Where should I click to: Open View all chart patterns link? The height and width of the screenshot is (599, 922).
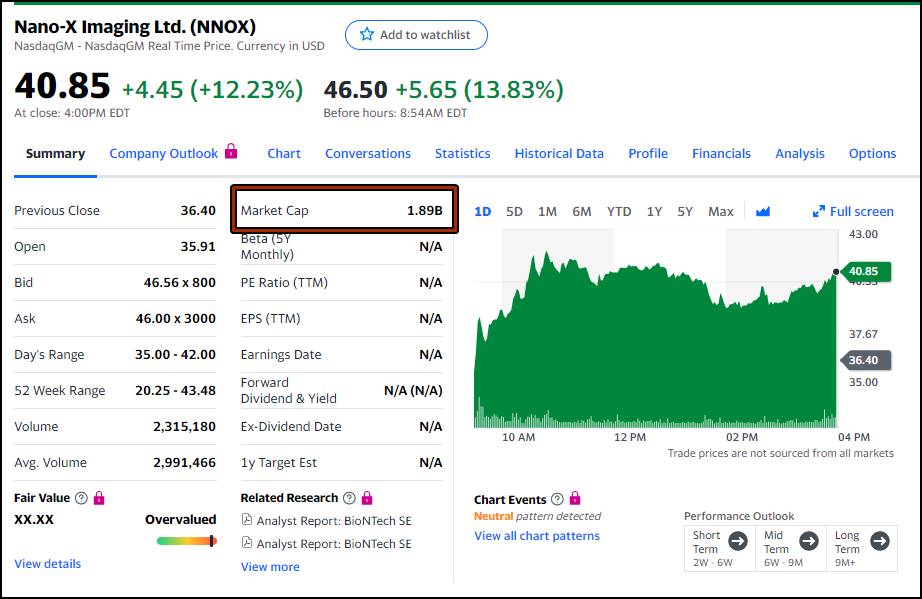point(537,536)
